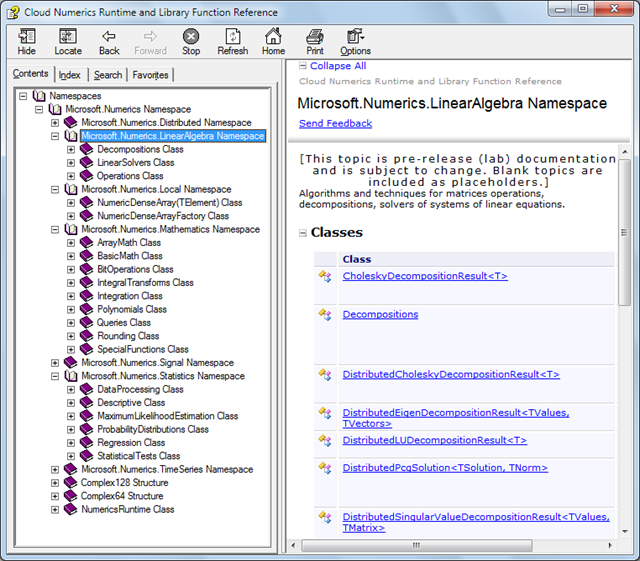Click the Decompositions Class book icon in tree
Image resolution: width=640 pixels, height=561 pixels.
[x=87, y=149]
